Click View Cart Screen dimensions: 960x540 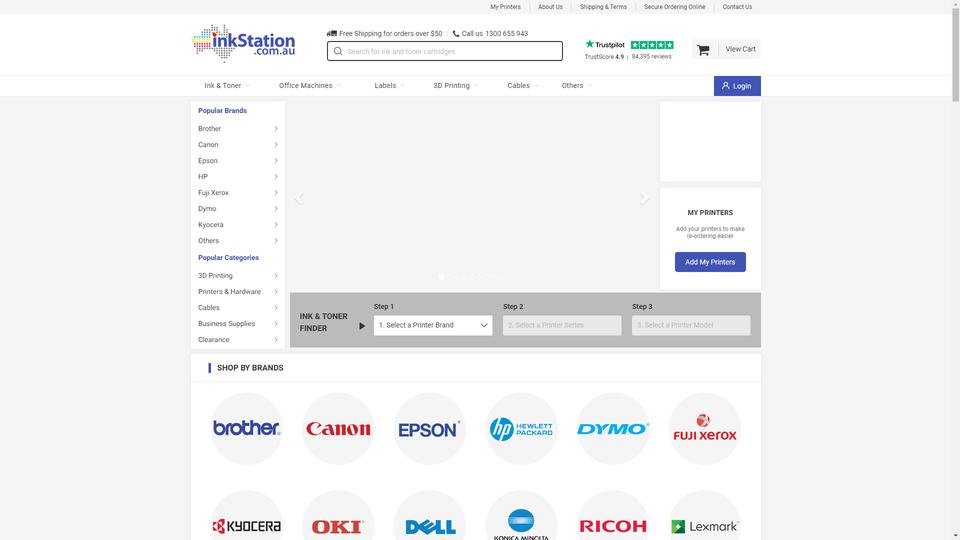coord(740,49)
